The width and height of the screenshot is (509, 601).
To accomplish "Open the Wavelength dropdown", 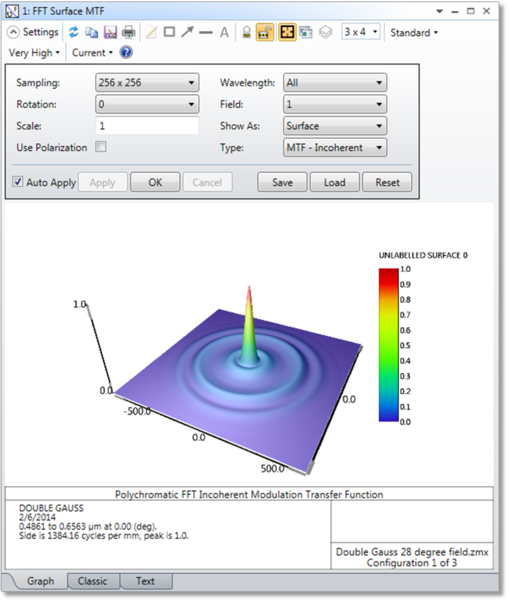I will pos(335,82).
